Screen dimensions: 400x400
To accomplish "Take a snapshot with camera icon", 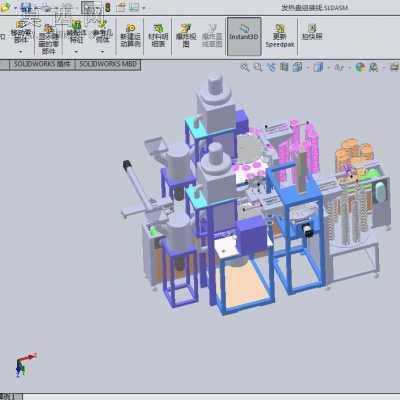I will pos(312,32).
